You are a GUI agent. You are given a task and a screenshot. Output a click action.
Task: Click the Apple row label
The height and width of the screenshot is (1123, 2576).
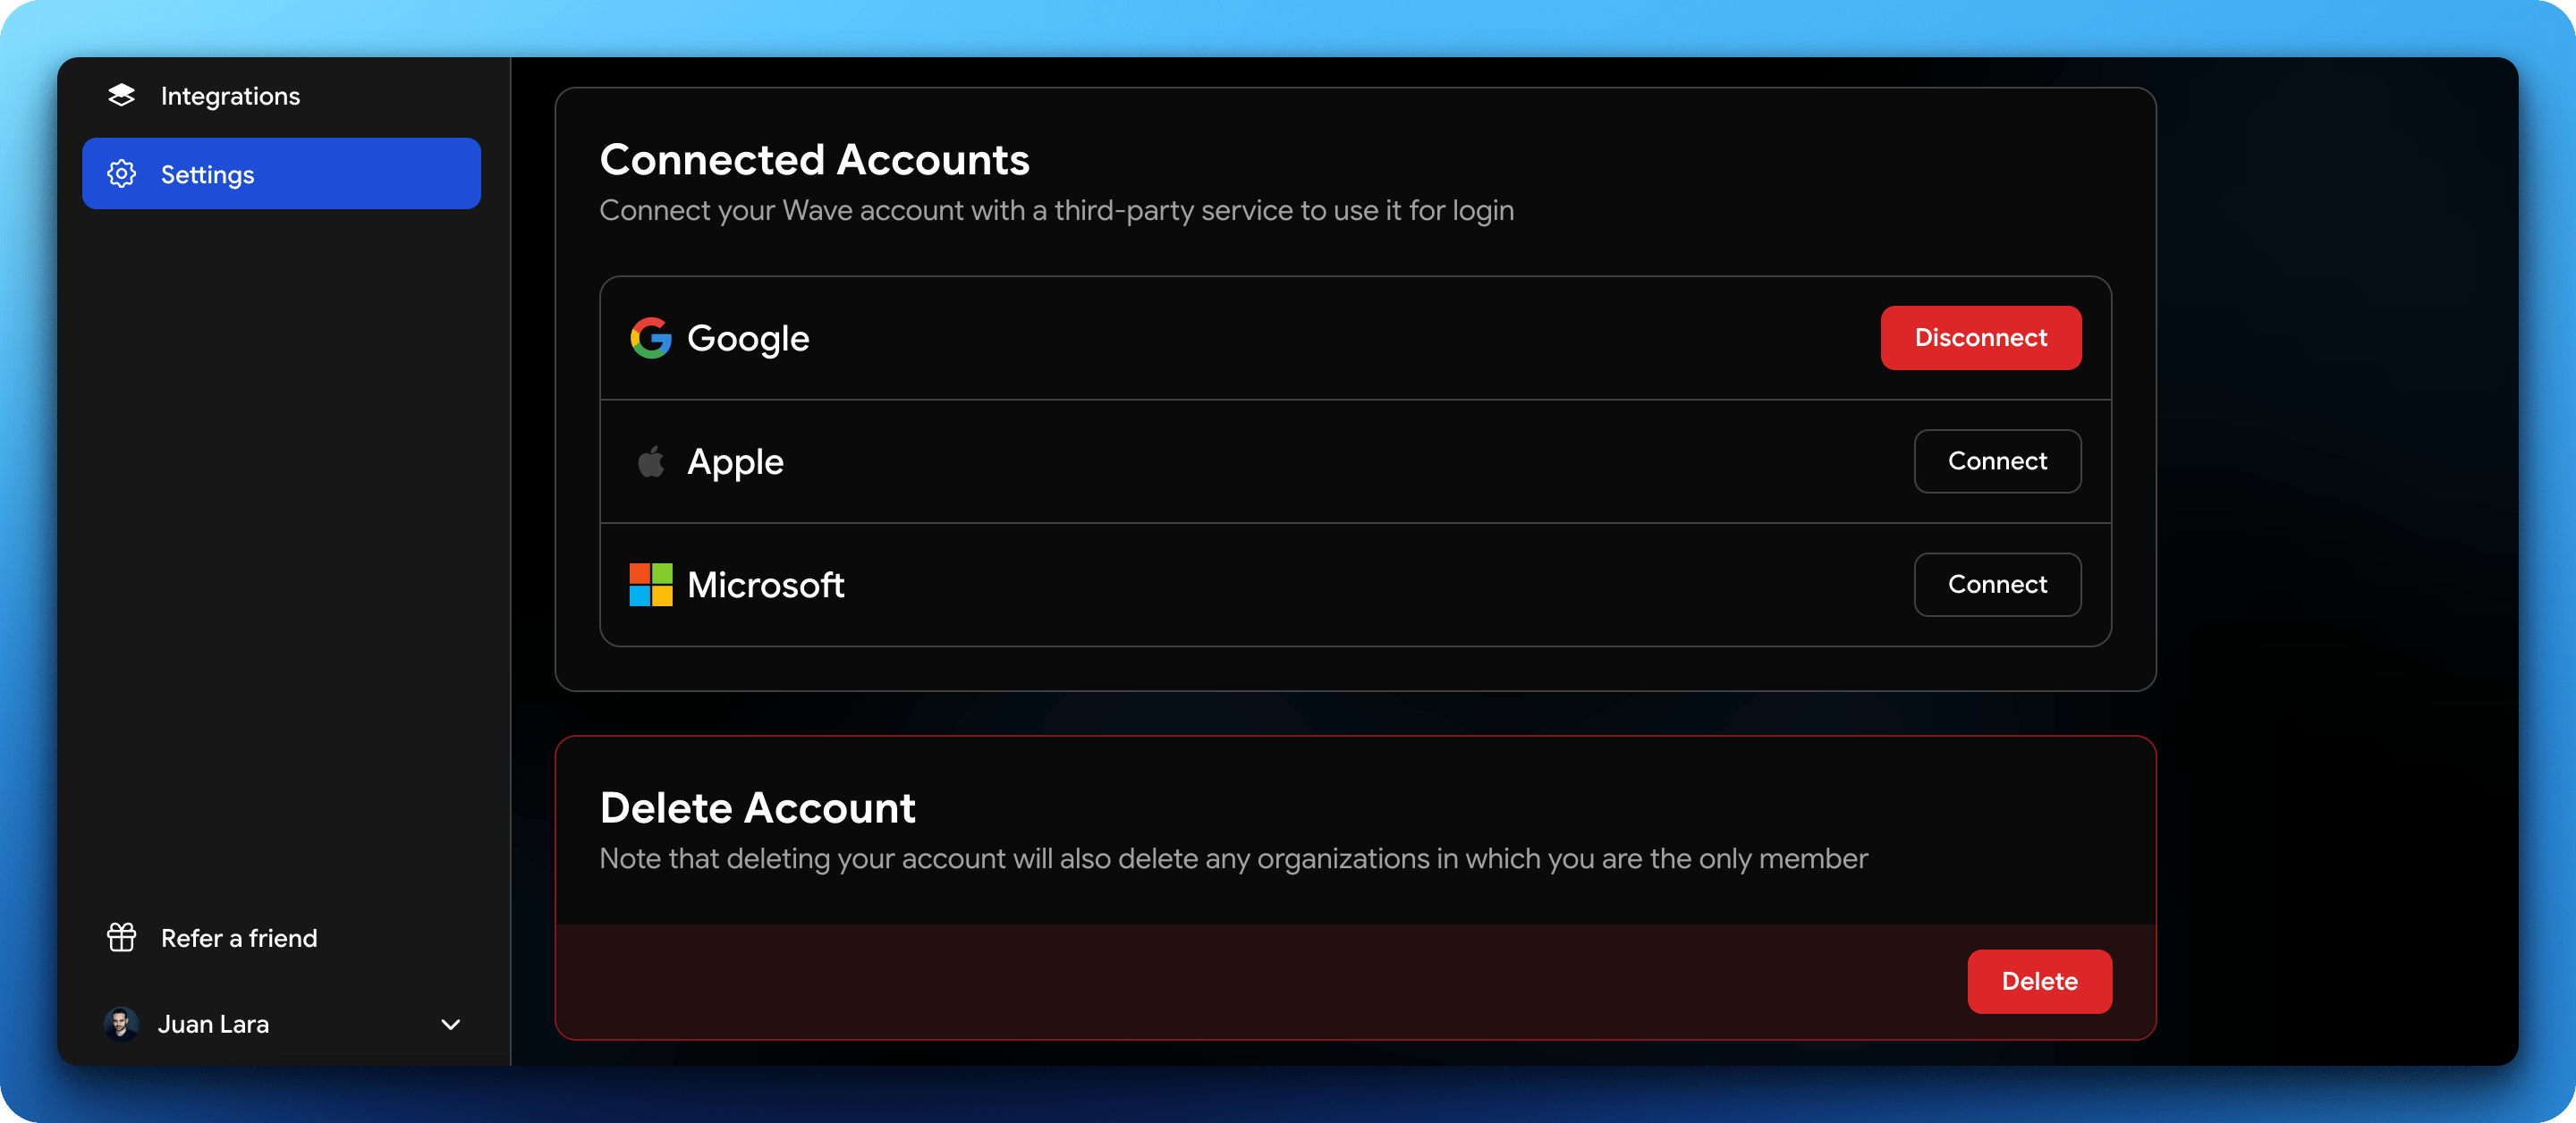735,462
